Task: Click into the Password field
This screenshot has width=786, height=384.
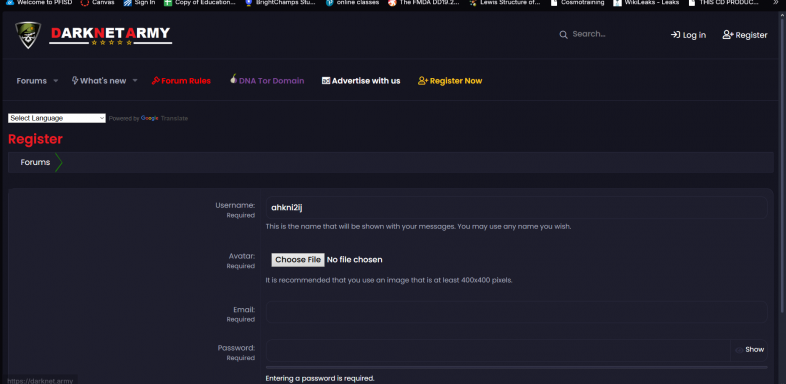Action: [498, 350]
